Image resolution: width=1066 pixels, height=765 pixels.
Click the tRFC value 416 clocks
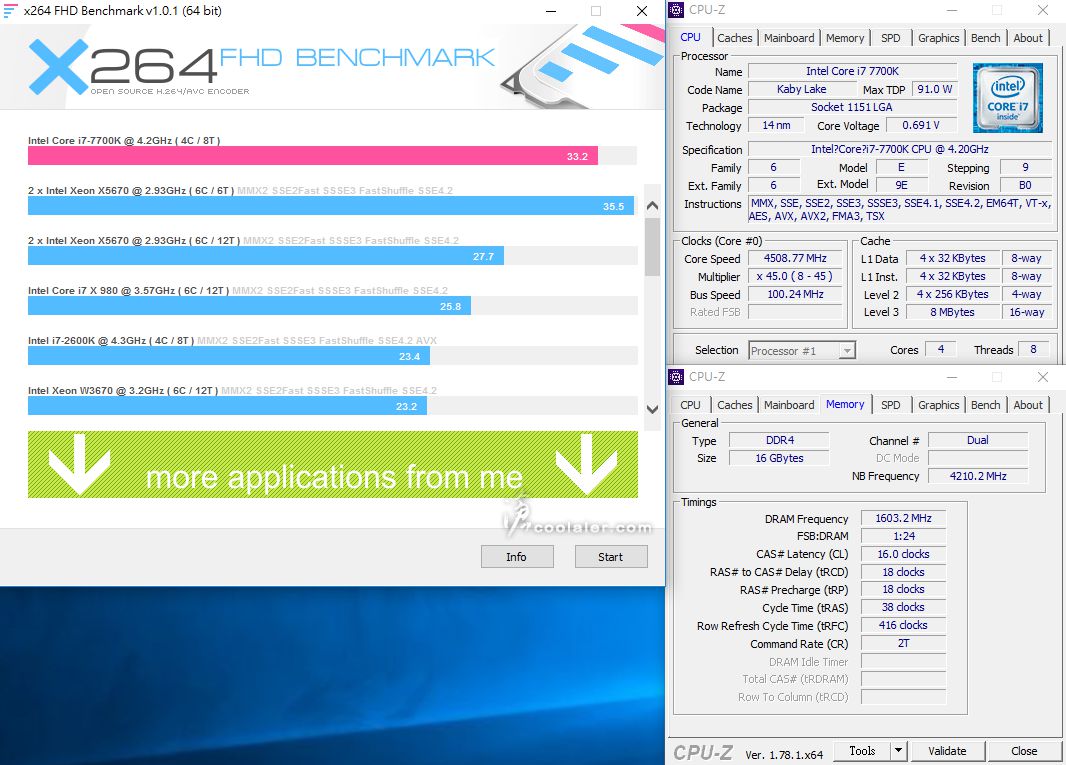[x=903, y=625]
